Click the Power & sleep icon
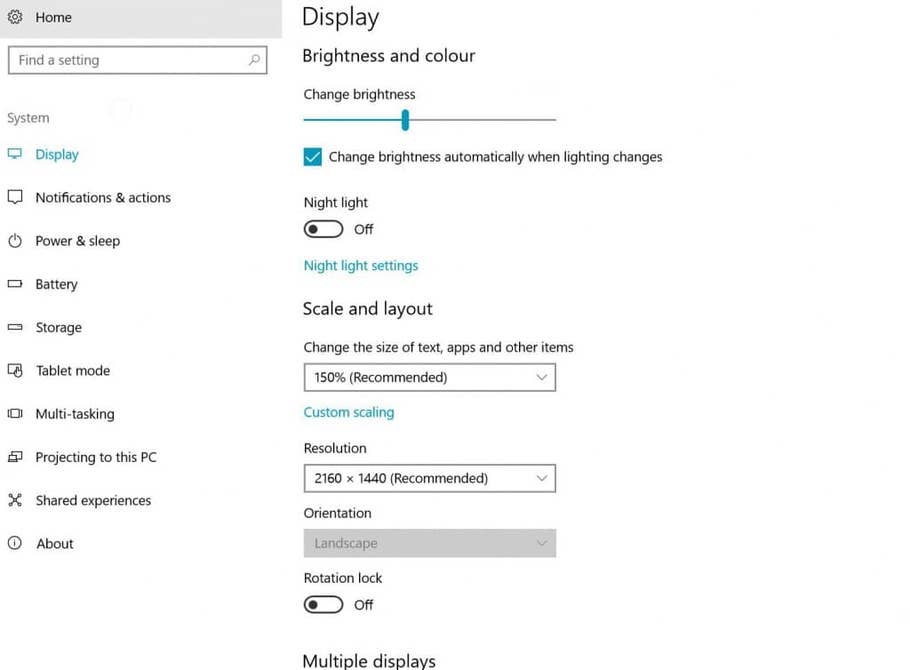The width and height of the screenshot is (910, 670). (x=15, y=241)
